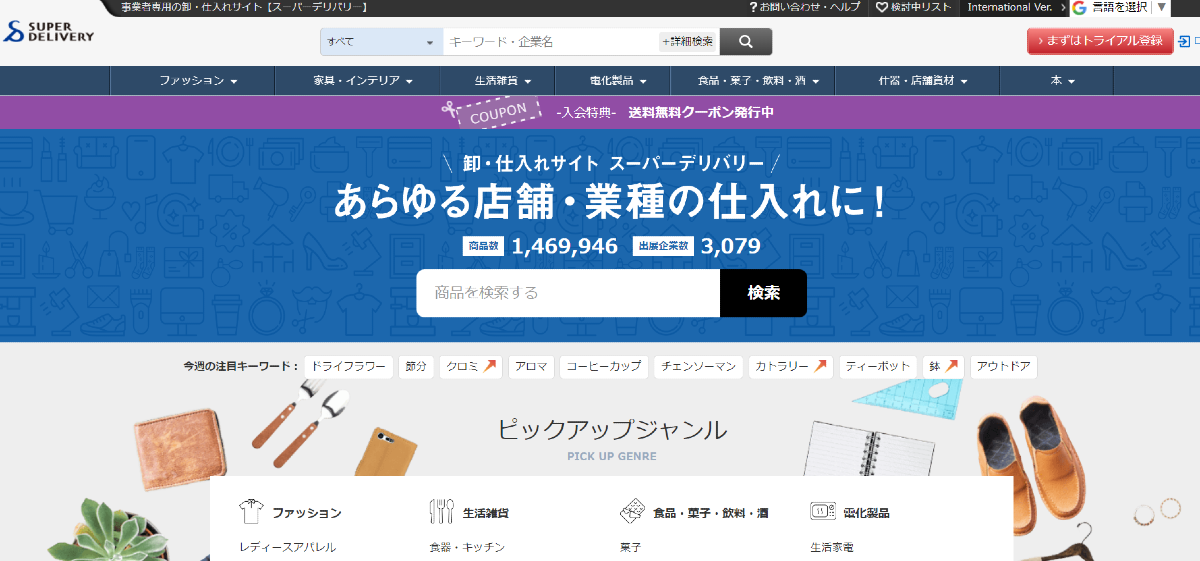Expand the 食品・菓子・飲料・酒 nav menu

759,80
